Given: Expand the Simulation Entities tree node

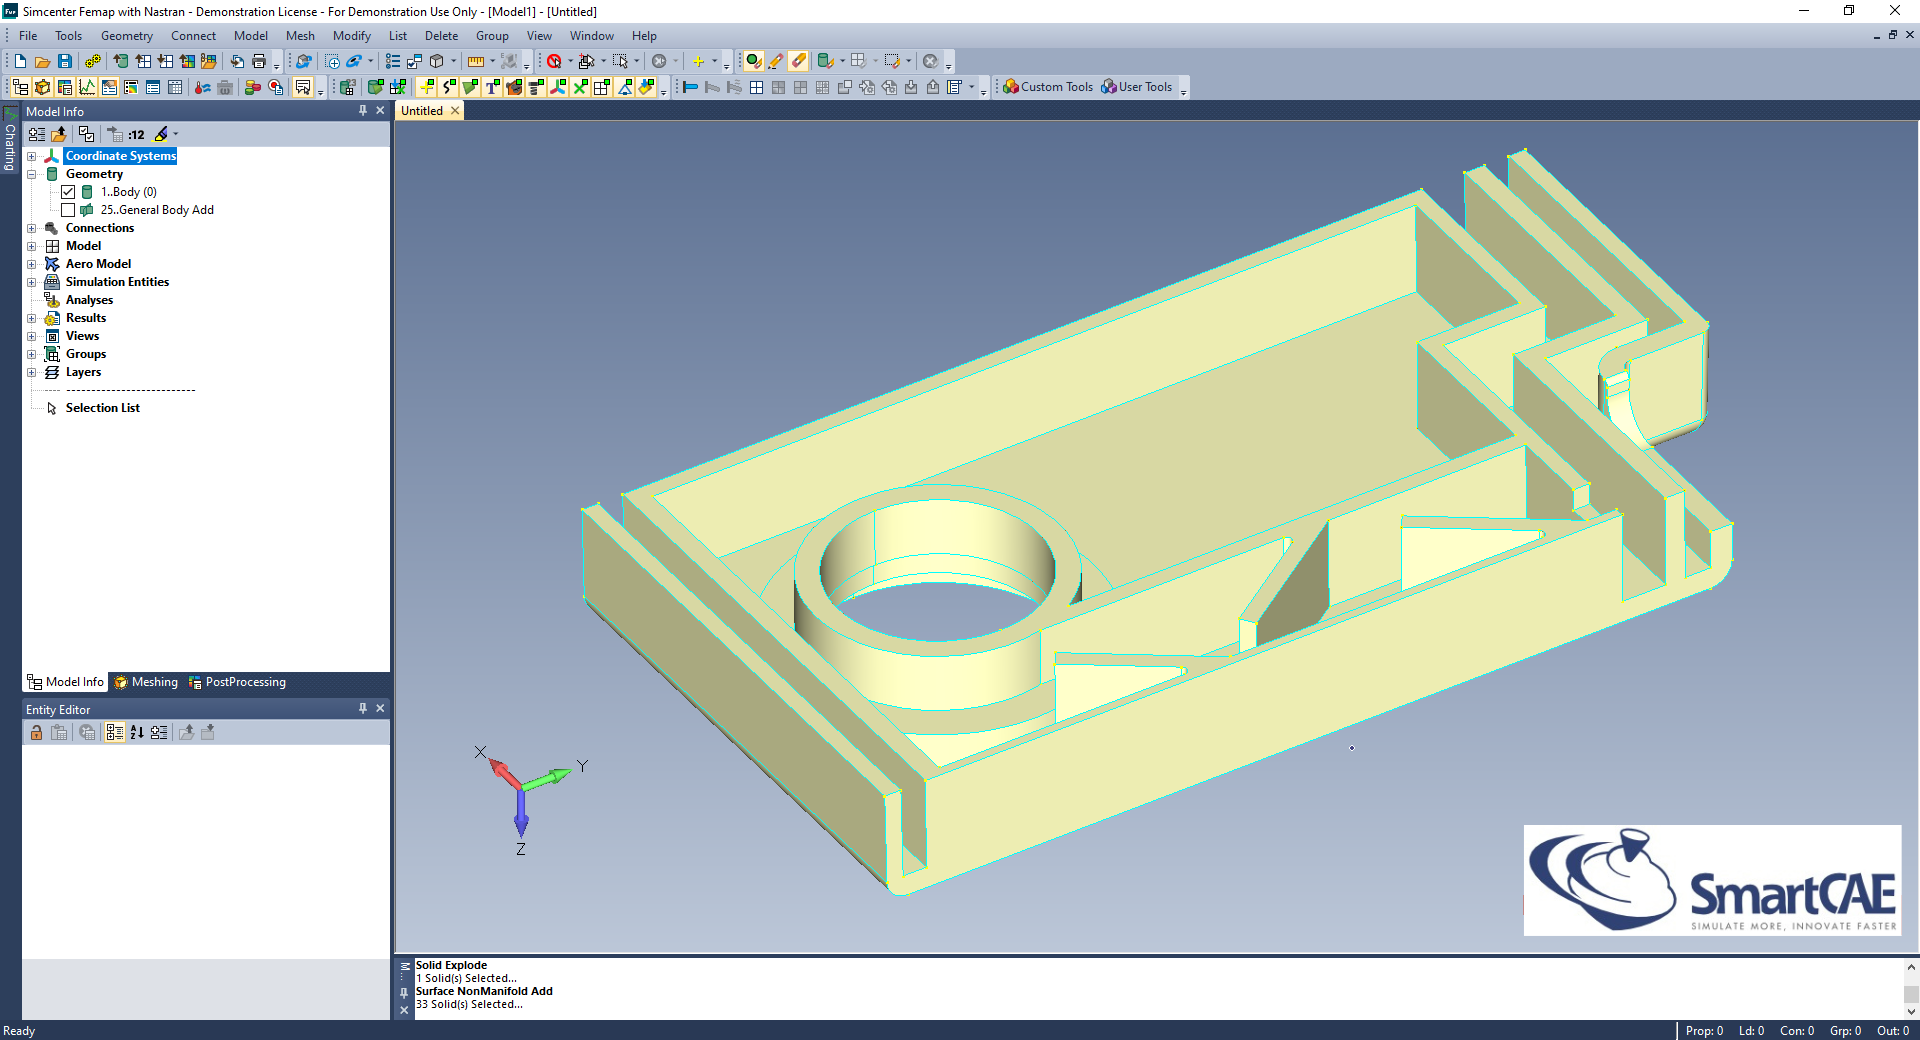Looking at the screenshot, I should 32,282.
